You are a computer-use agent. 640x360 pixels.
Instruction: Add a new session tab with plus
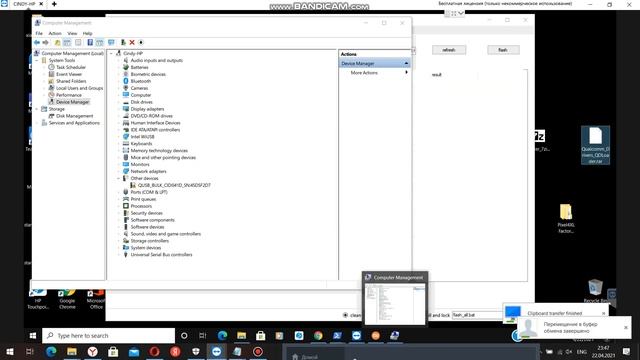[54, 4]
